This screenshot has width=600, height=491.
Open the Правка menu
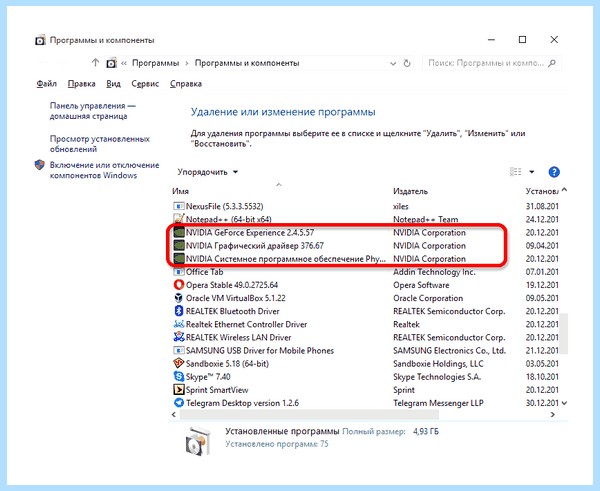click(82, 84)
